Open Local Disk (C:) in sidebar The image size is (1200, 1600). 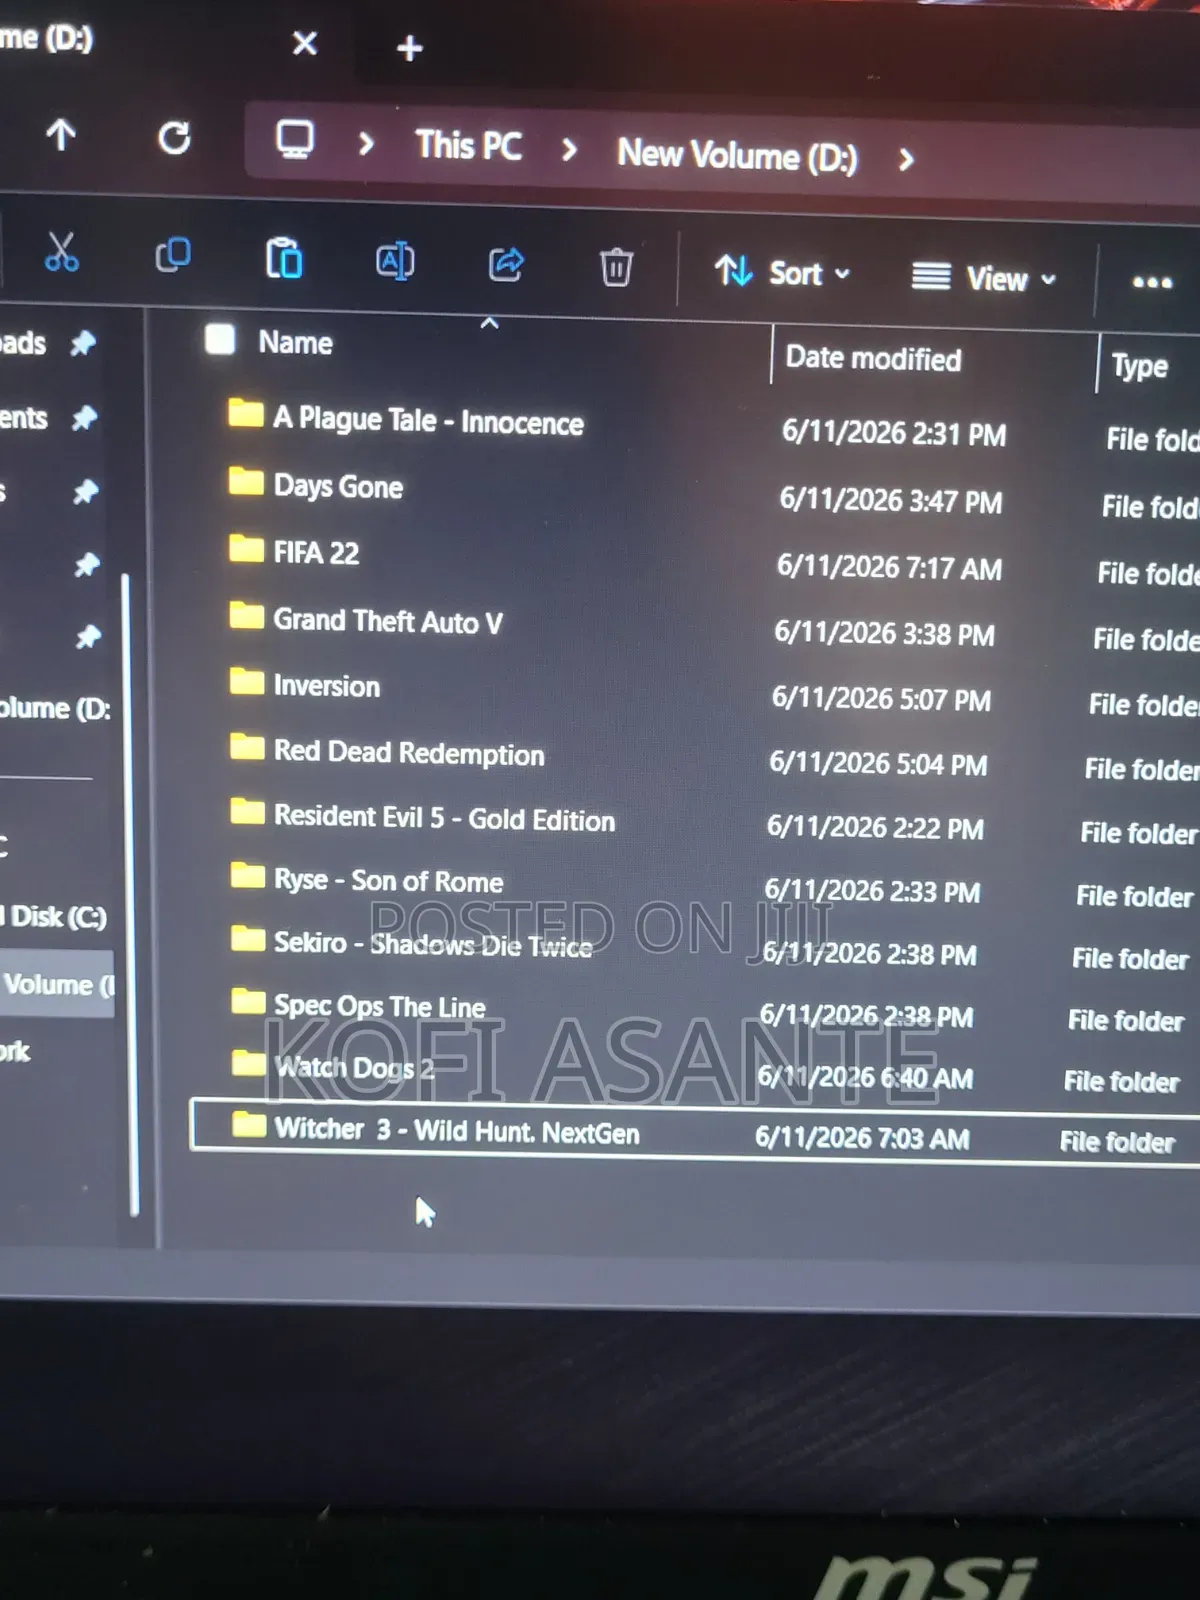(x=53, y=916)
